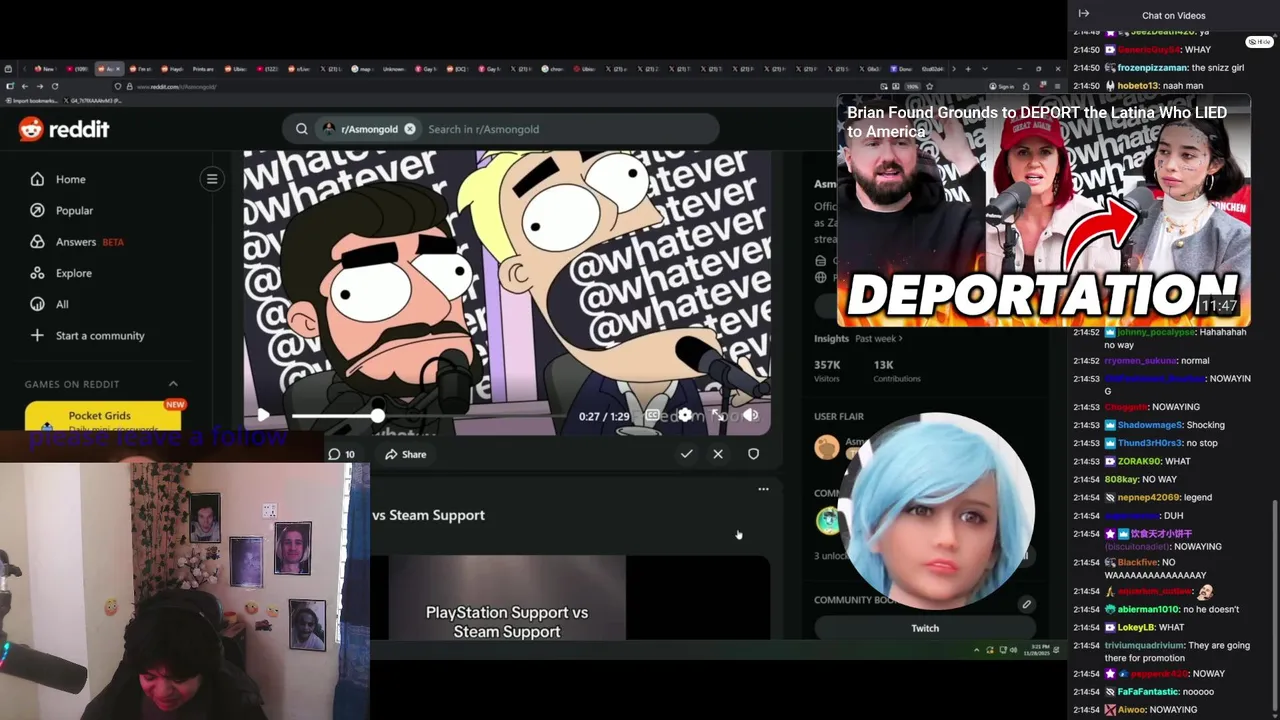Click the browser back arrow

pos(24,86)
